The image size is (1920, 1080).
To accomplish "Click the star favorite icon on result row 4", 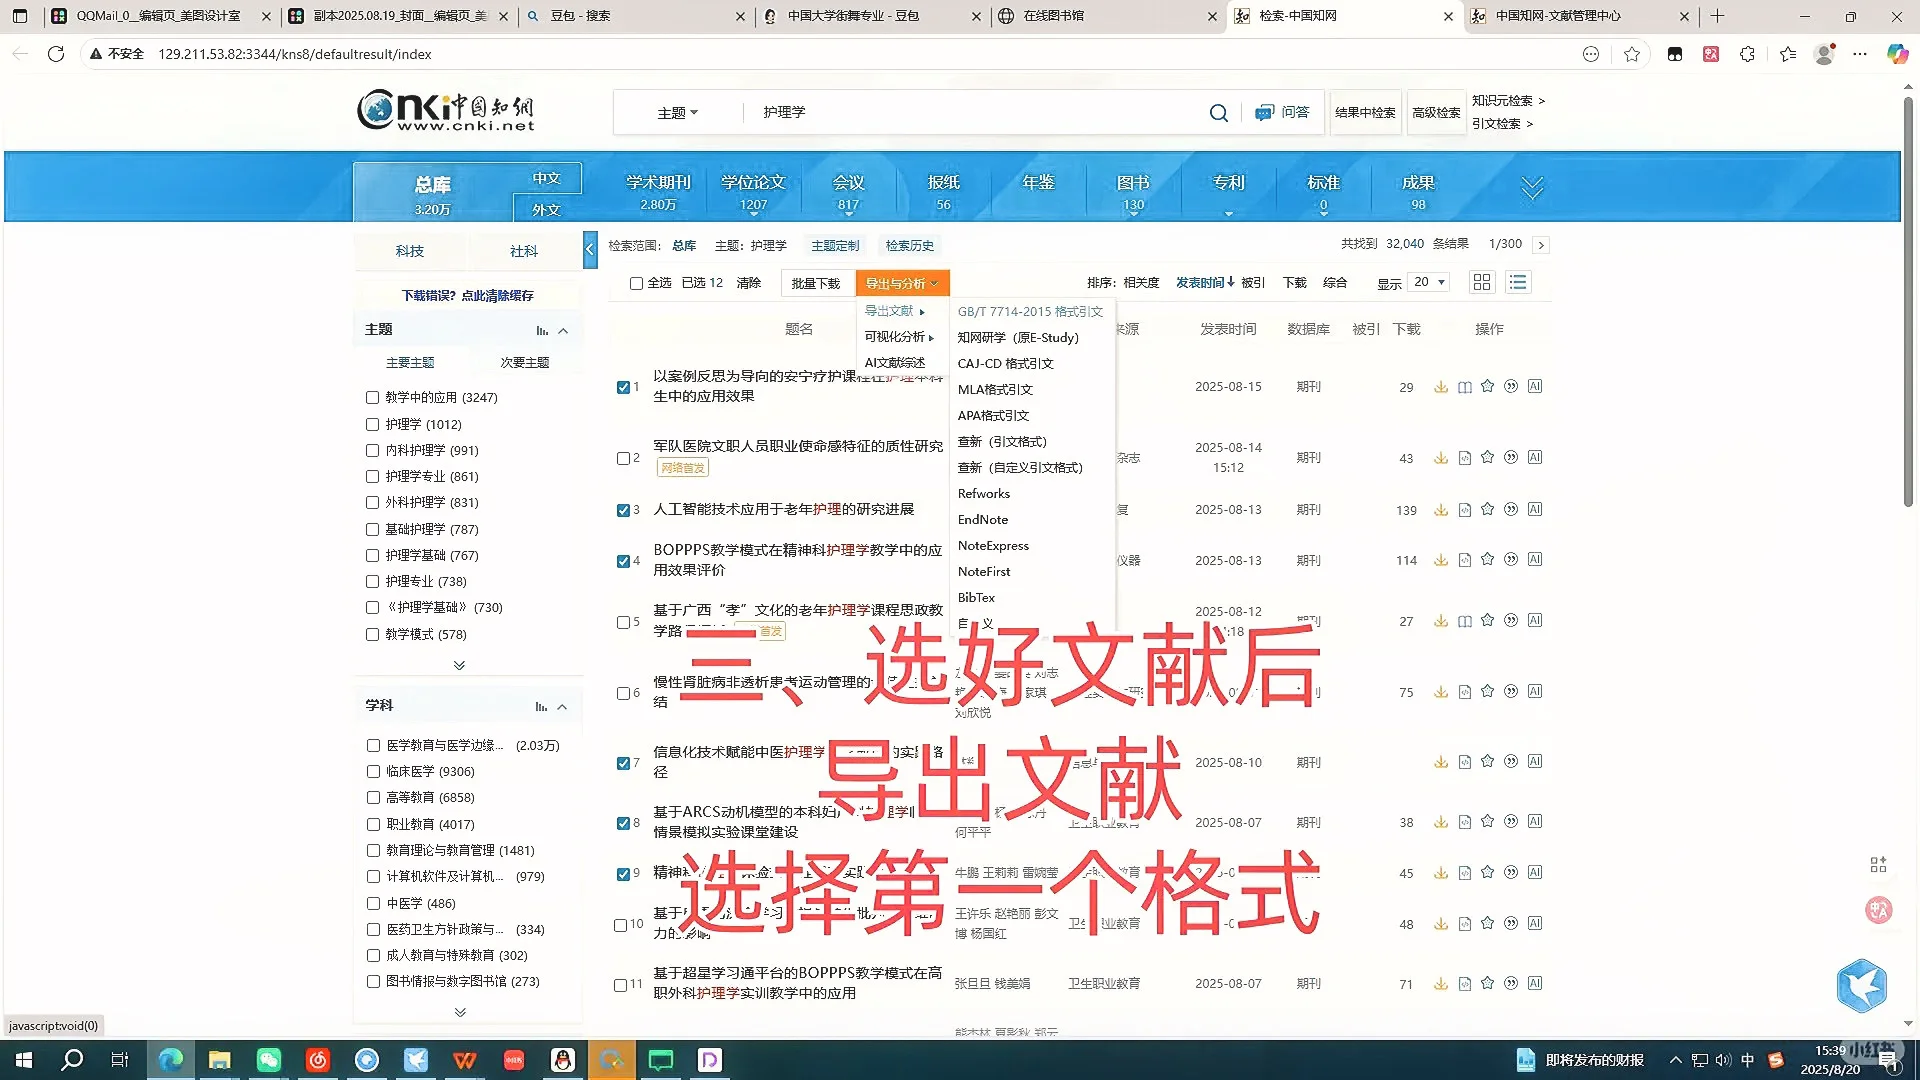I will 1487,560.
